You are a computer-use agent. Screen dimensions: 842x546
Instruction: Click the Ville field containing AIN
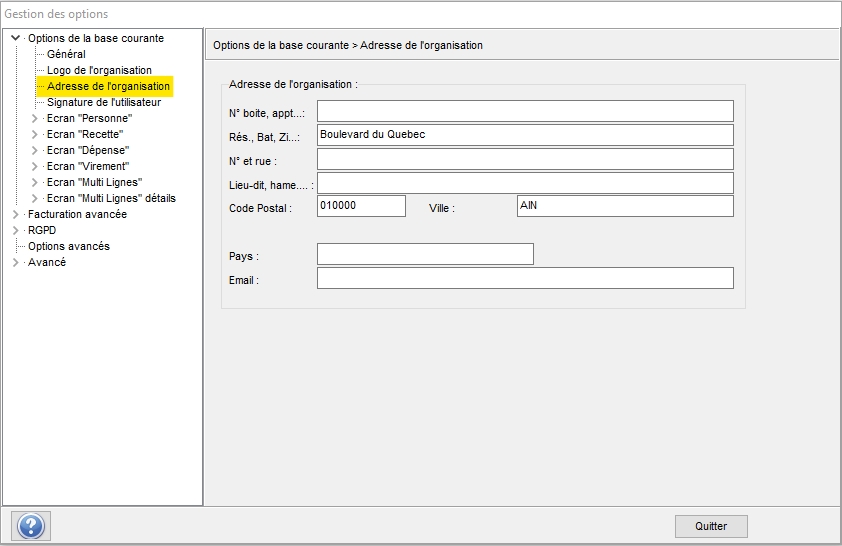pyautogui.click(x=624, y=206)
